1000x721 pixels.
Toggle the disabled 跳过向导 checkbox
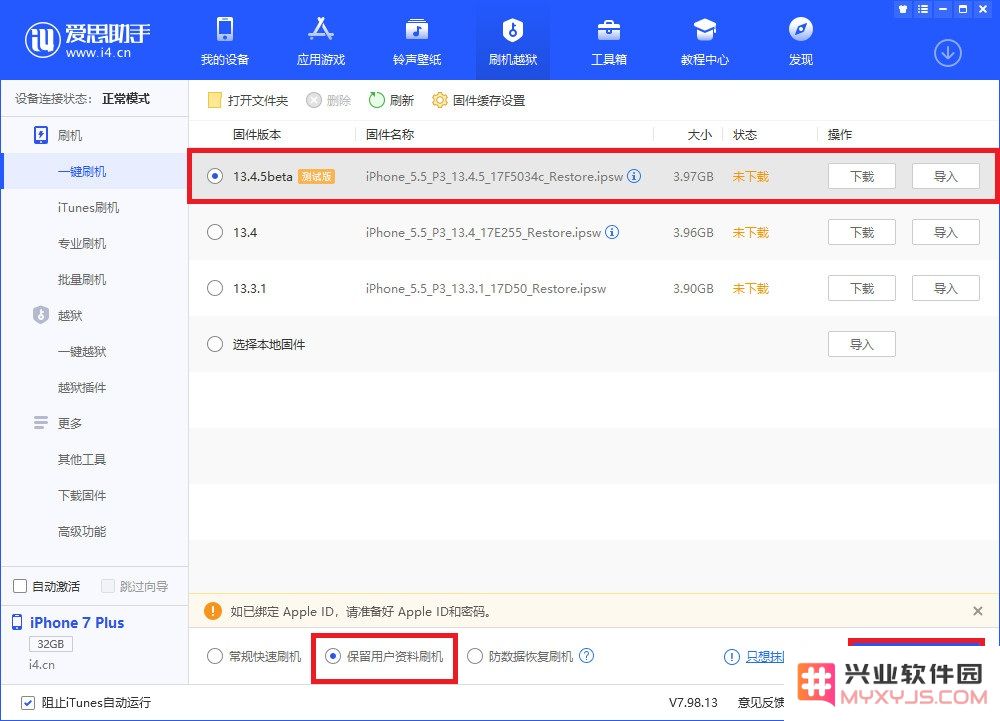pyautogui.click(x=108, y=586)
